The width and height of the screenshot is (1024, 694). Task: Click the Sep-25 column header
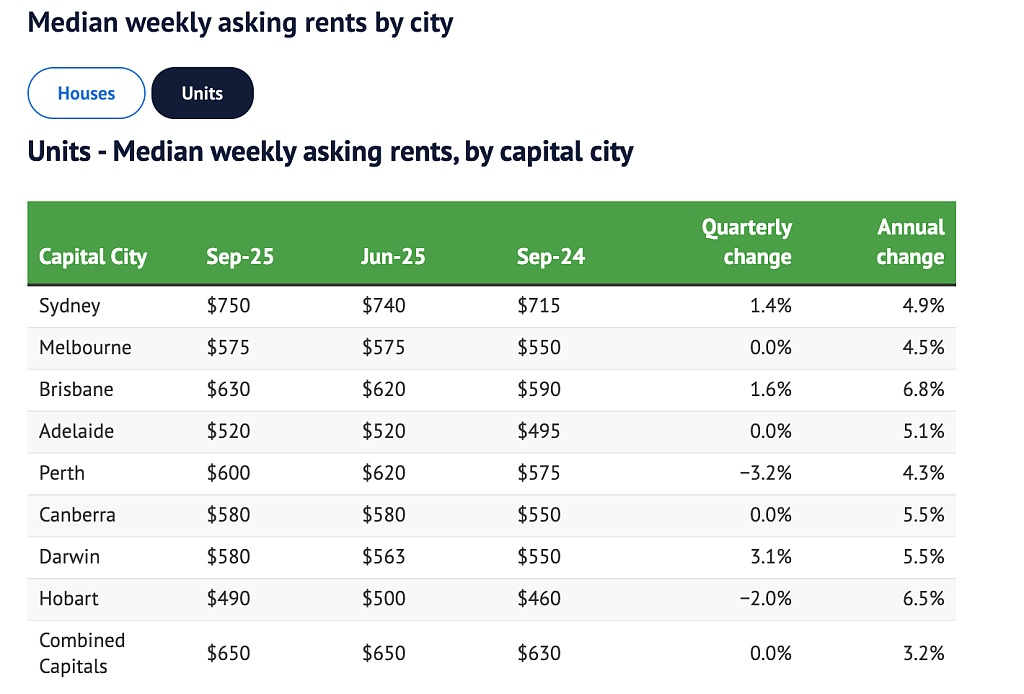[x=240, y=257]
